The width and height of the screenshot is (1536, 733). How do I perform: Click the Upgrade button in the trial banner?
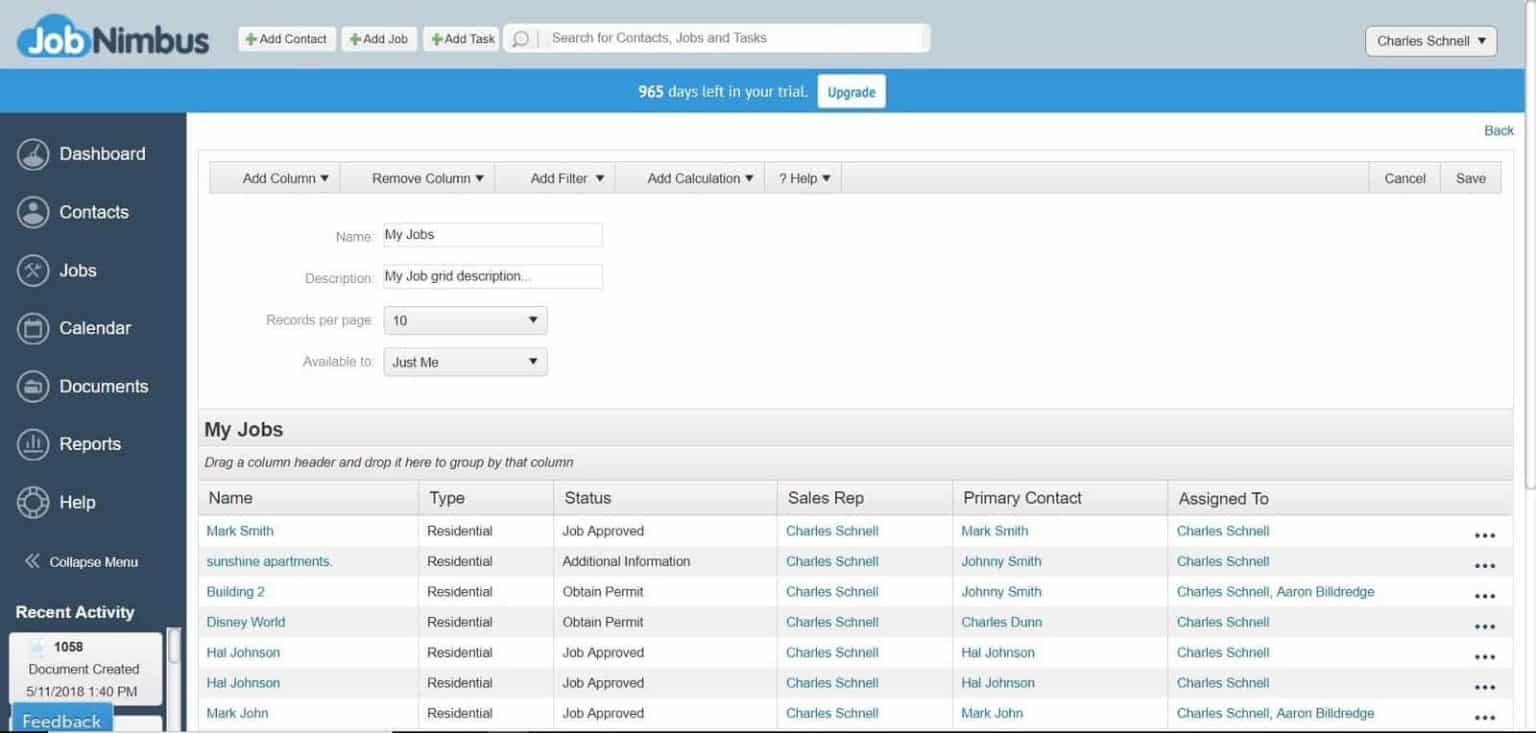pos(851,90)
